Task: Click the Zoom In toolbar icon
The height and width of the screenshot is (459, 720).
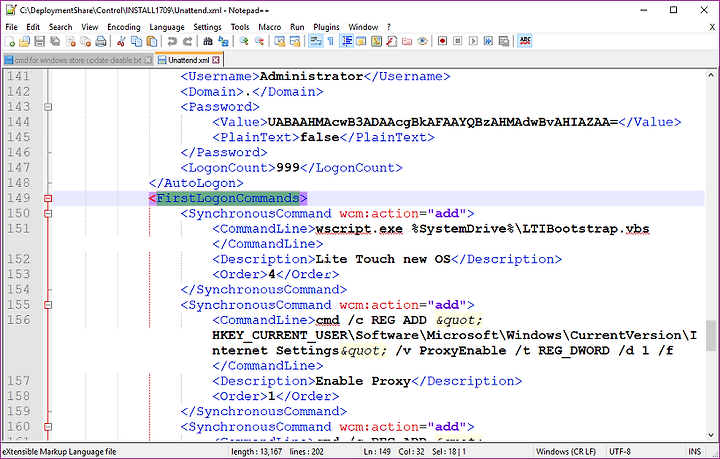Action: (x=244, y=41)
